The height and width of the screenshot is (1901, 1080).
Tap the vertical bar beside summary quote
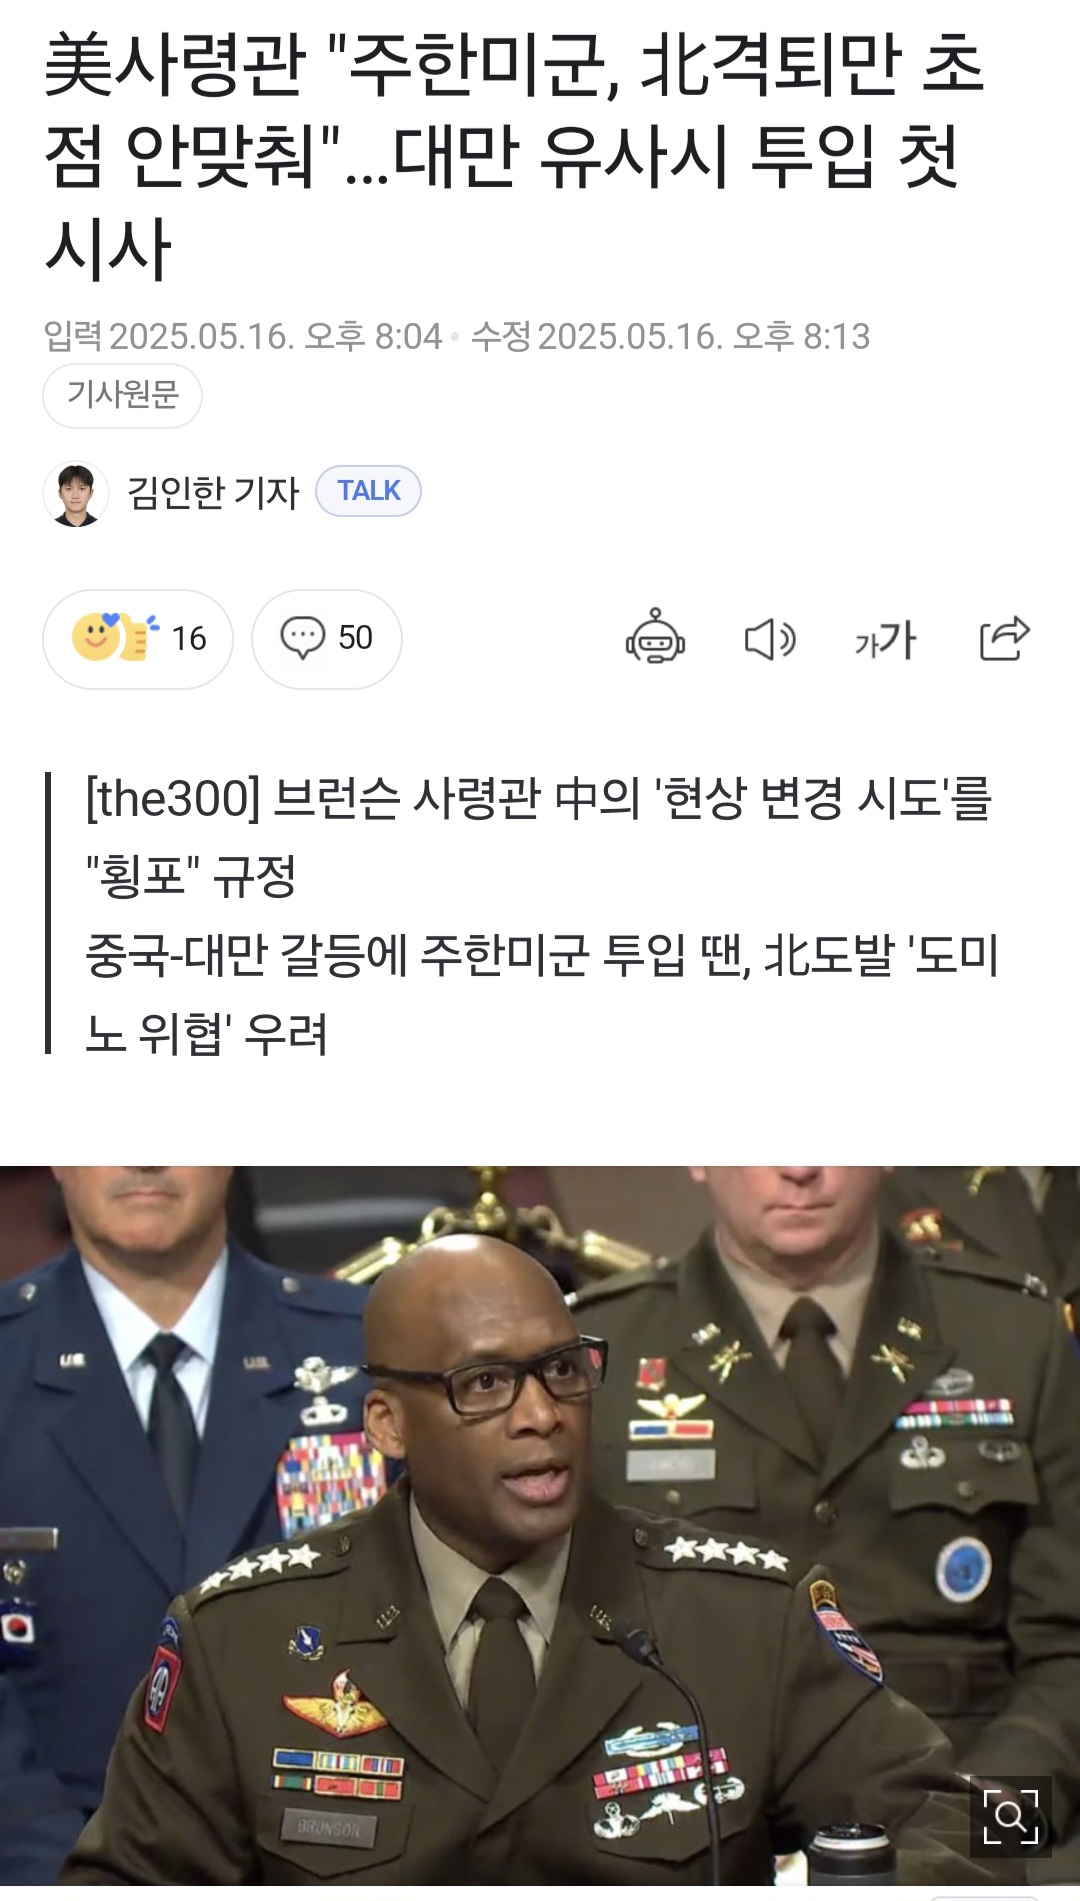[48, 913]
